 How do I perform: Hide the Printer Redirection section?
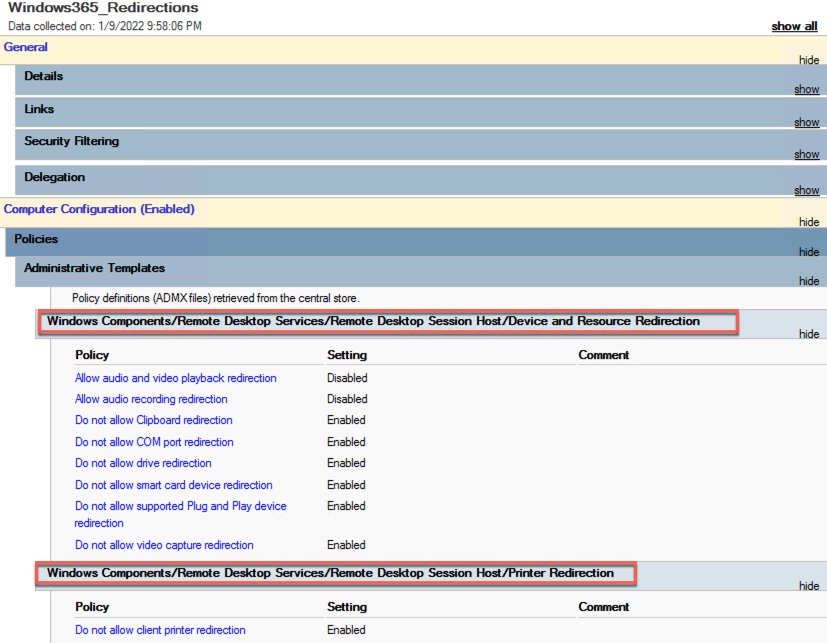tap(809, 586)
